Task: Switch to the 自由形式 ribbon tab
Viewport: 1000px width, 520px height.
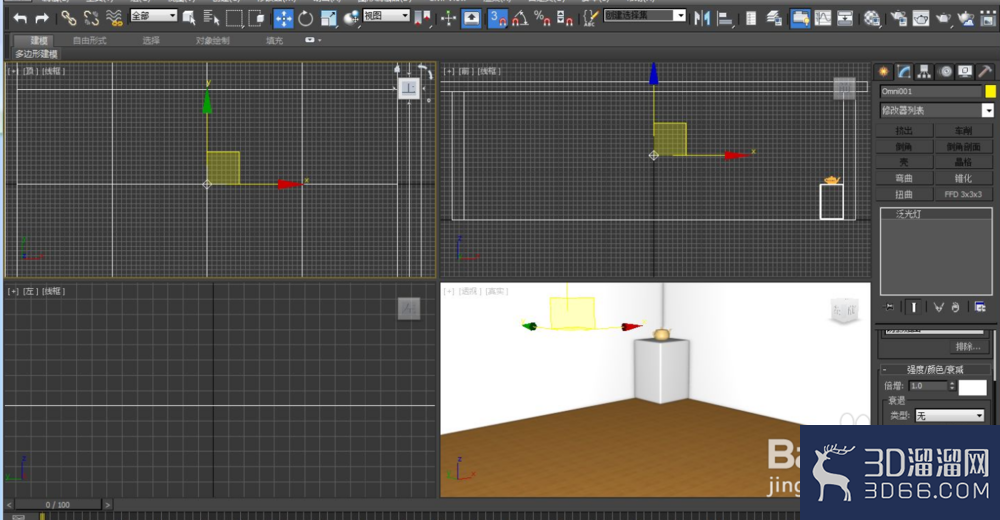Action: [x=89, y=40]
